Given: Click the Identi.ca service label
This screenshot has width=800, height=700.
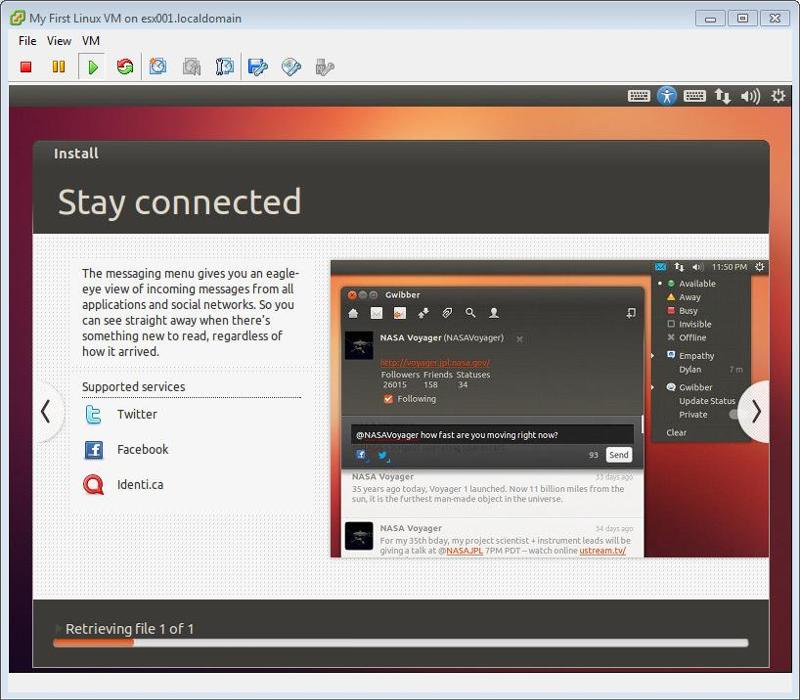Looking at the screenshot, I should coord(140,485).
